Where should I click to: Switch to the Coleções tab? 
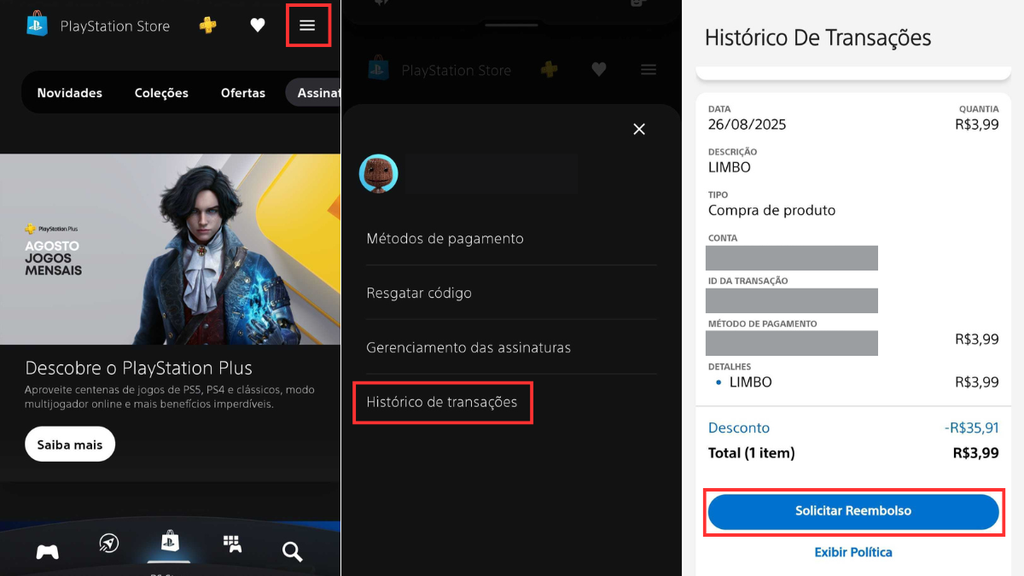pyautogui.click(x=161, y=93)
